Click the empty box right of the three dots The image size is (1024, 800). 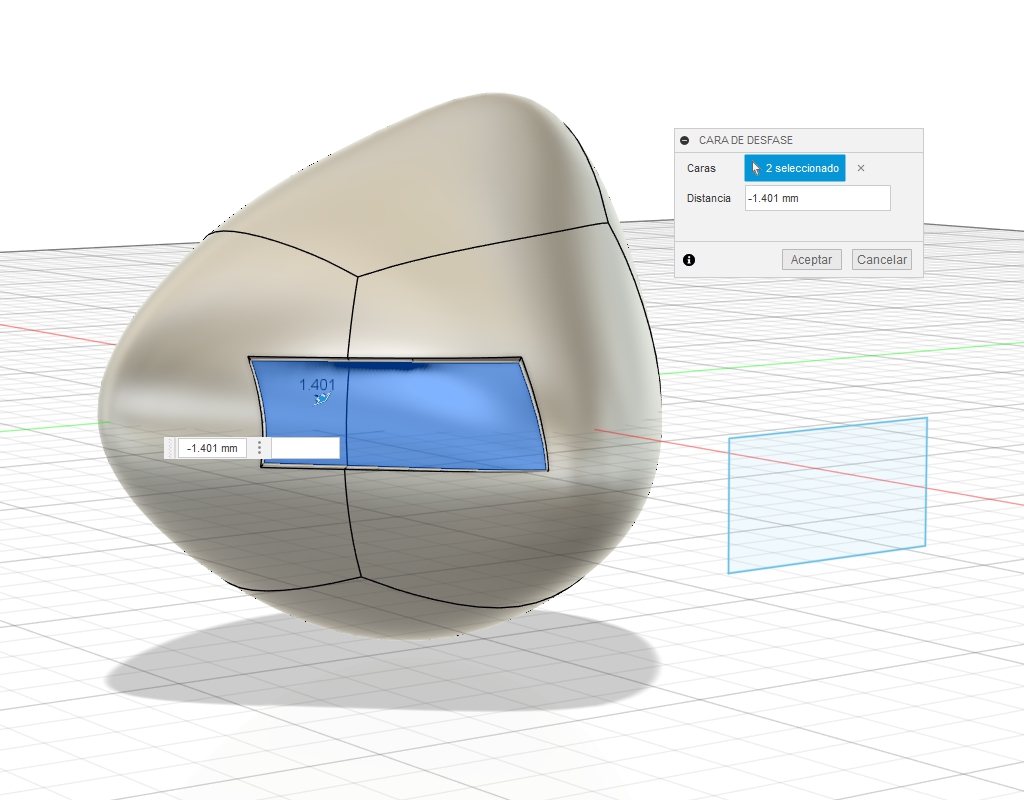point(305,448)
